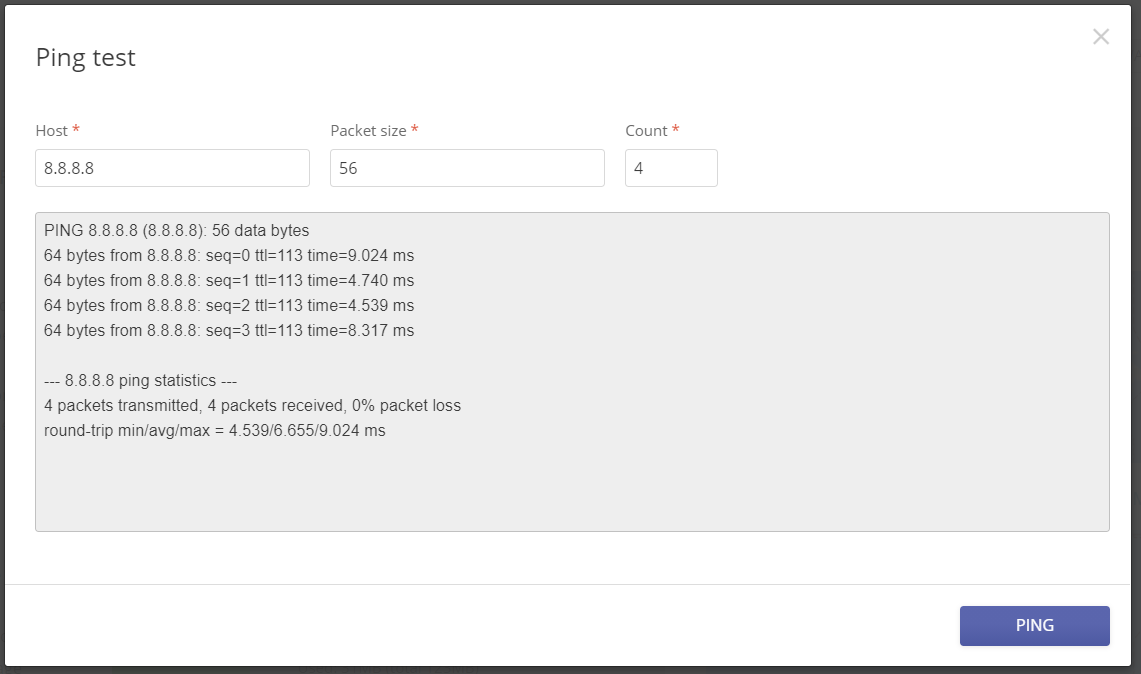Click the Count label

click(x=645, y=130)
